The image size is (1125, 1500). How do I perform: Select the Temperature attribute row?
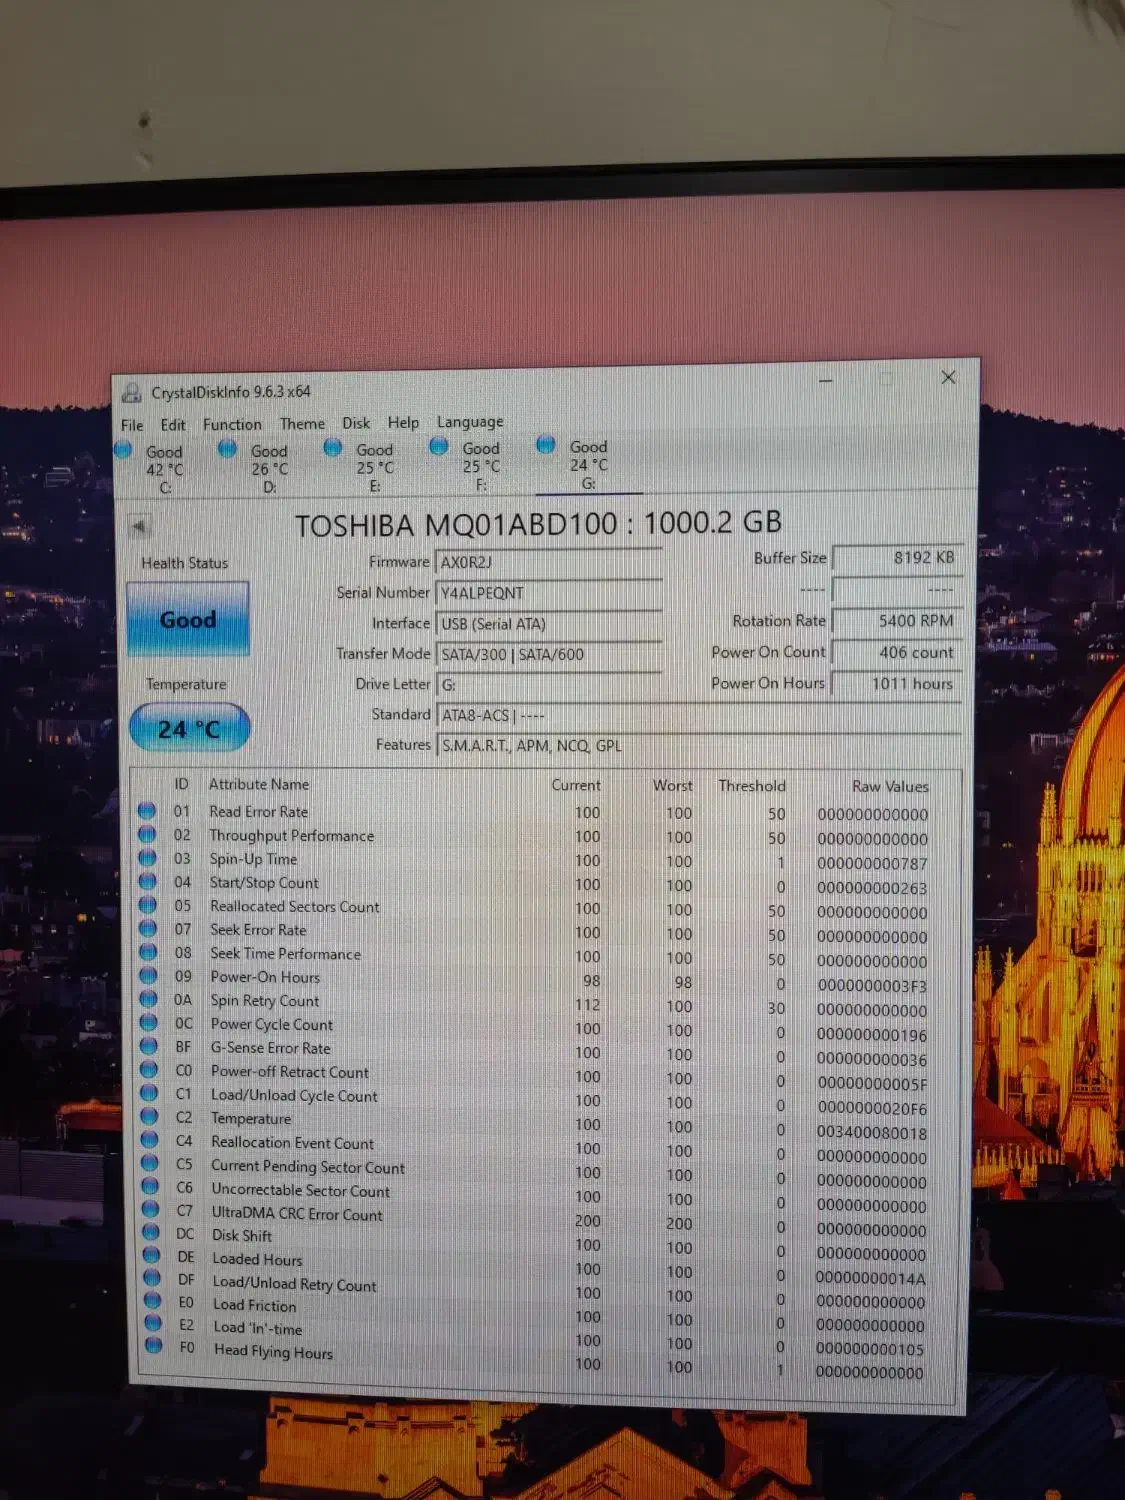click(251, 1119)
